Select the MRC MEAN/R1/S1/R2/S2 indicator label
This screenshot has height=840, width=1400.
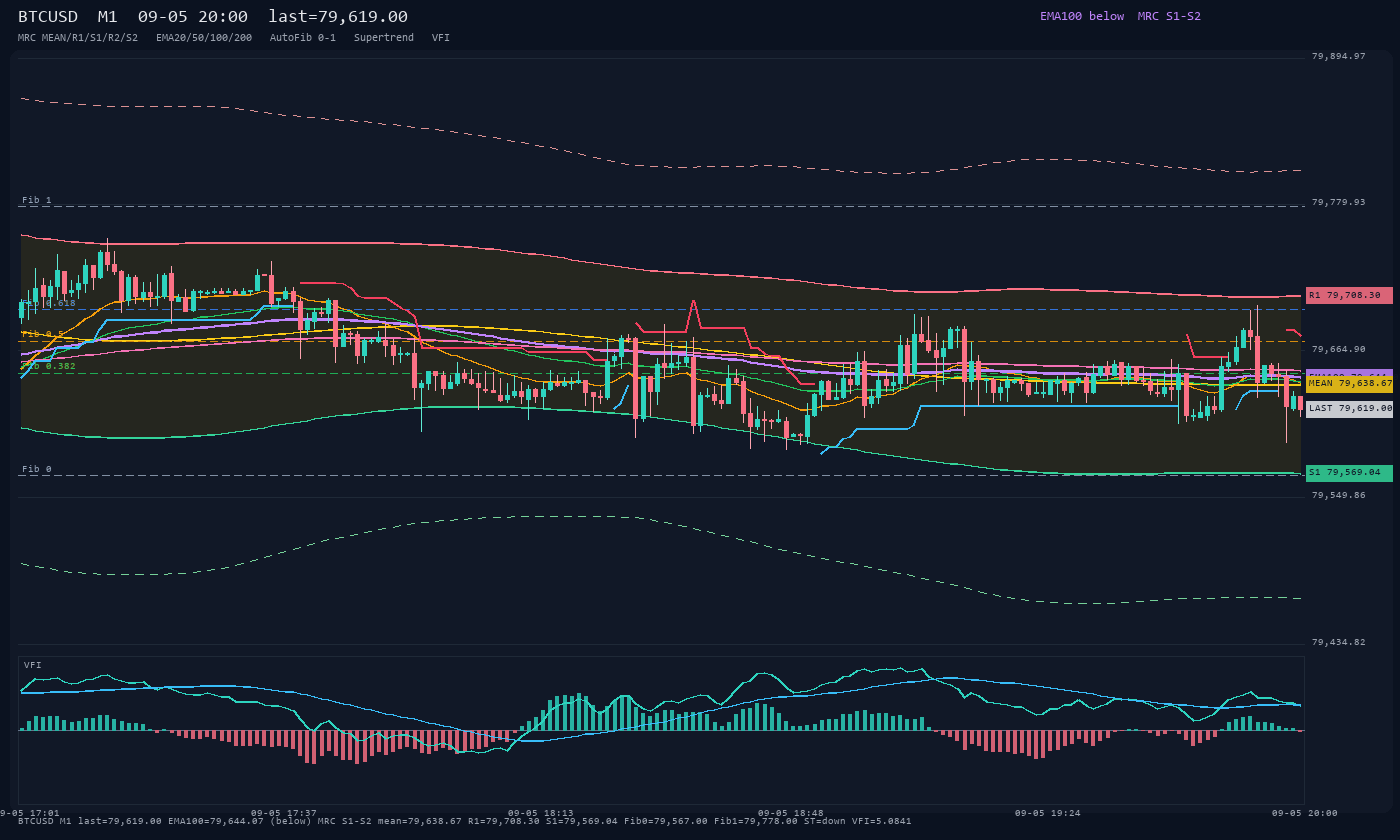coord(78,38)
